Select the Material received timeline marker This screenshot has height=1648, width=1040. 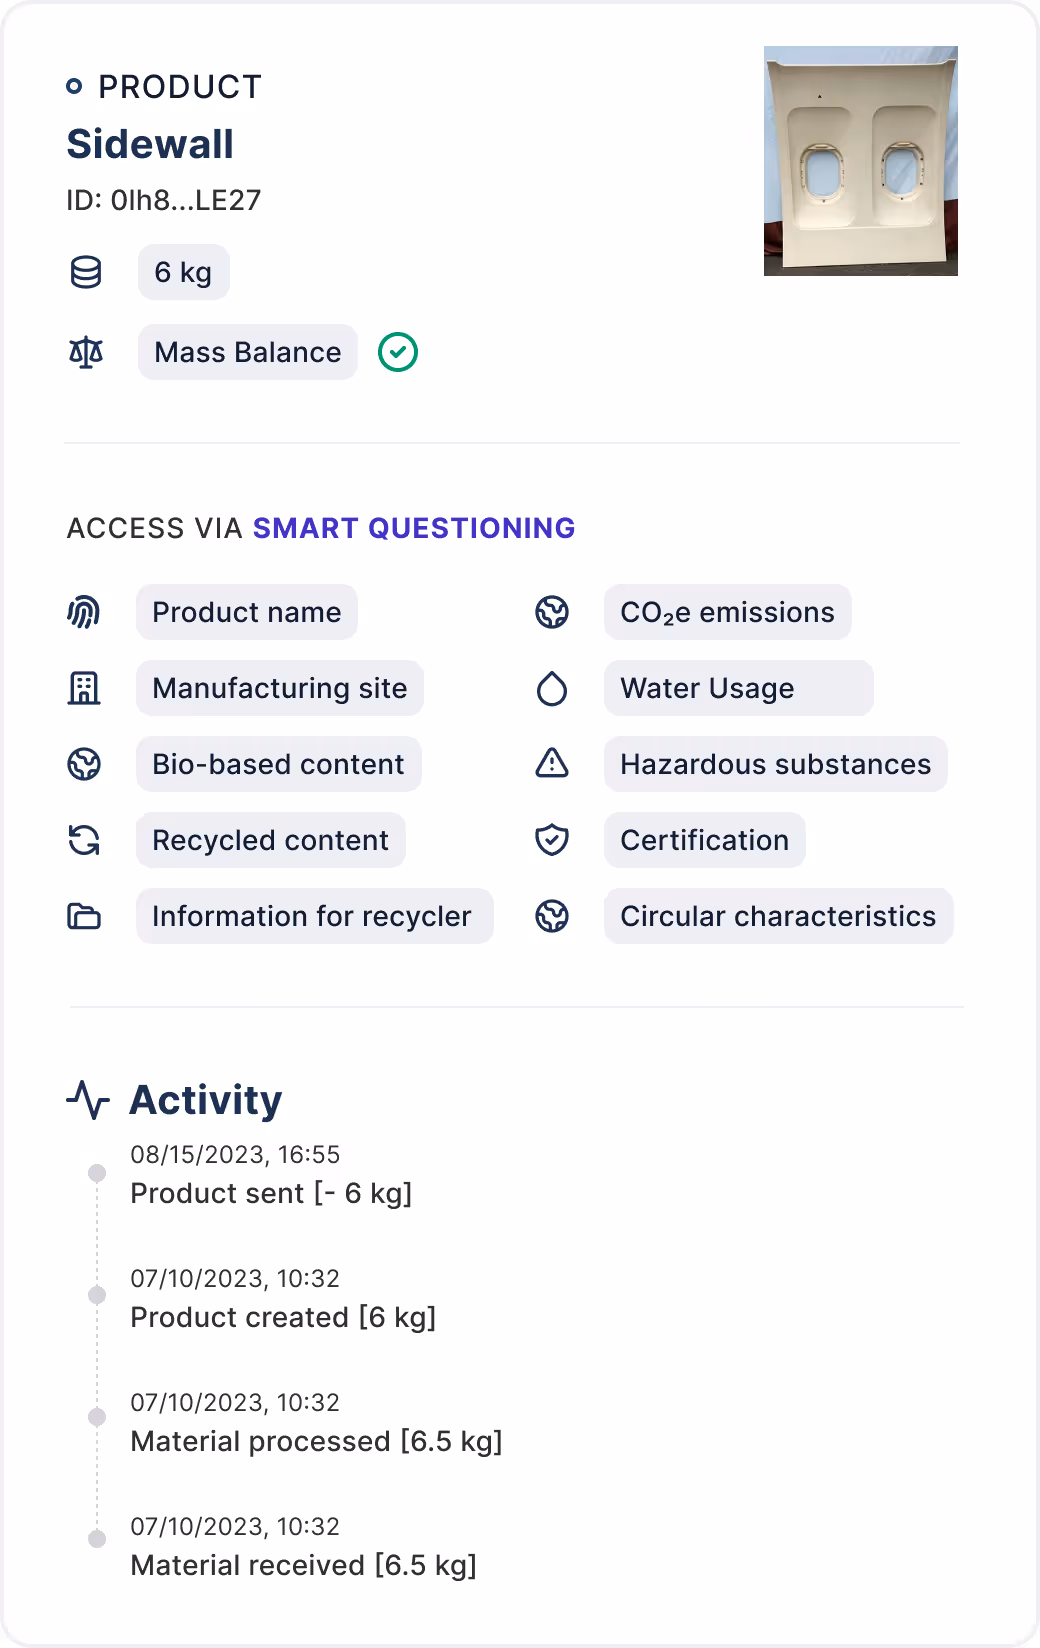(x=97, y=1539)
